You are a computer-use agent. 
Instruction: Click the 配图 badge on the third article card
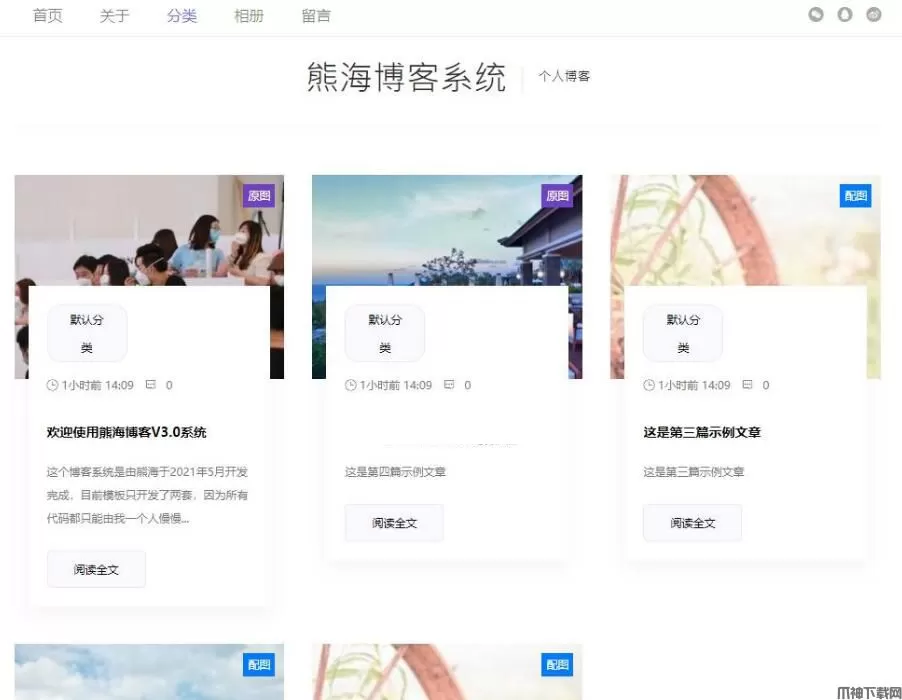855,196
